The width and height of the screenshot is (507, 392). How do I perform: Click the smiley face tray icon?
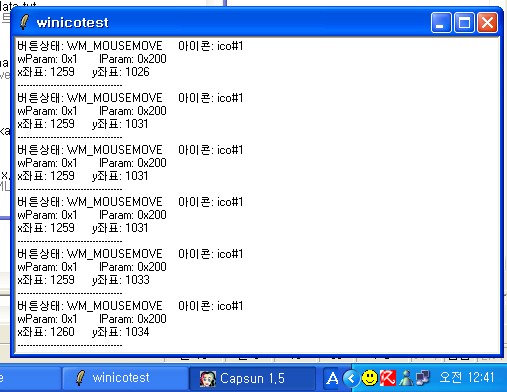coord(369,378)
